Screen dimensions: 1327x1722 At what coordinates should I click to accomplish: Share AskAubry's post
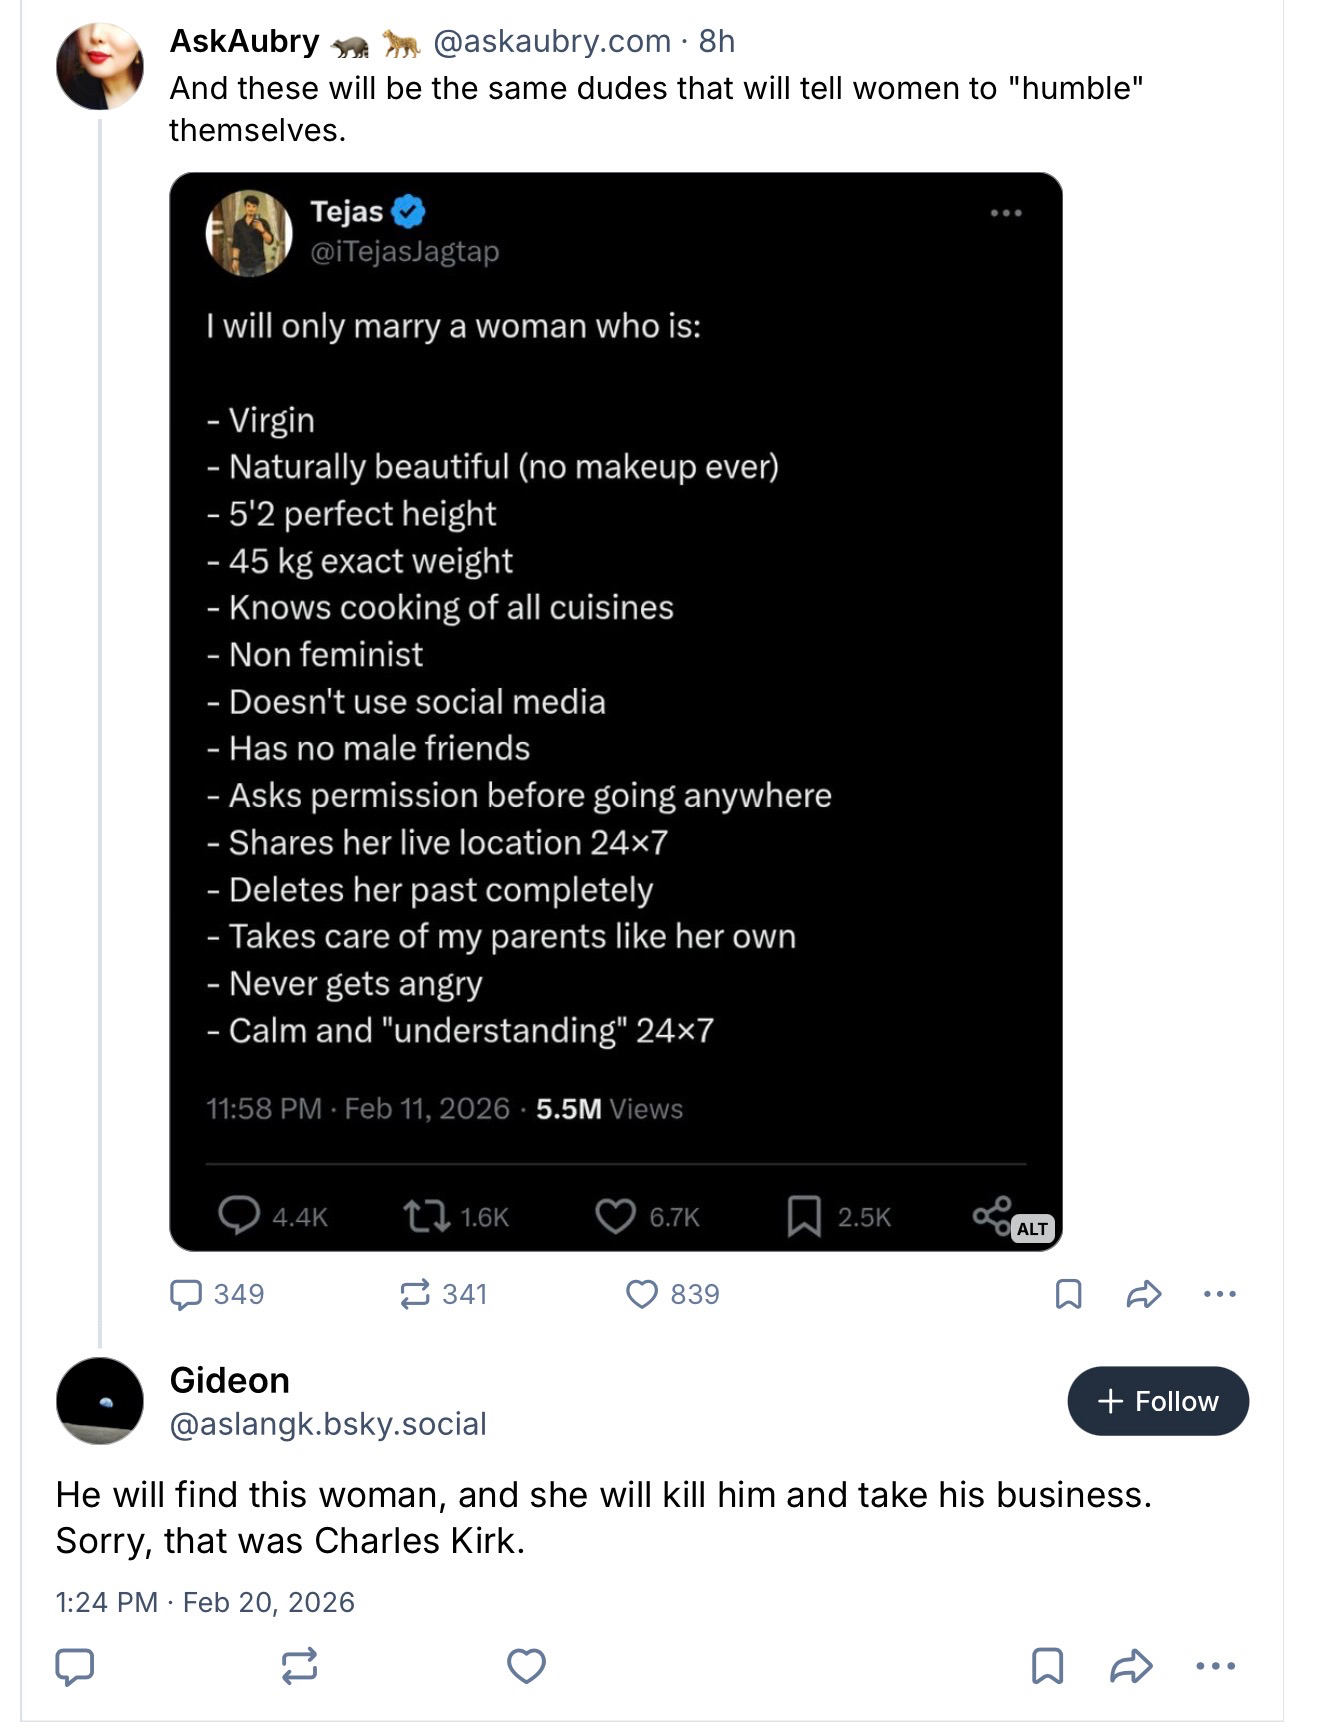point(1143,1294)
